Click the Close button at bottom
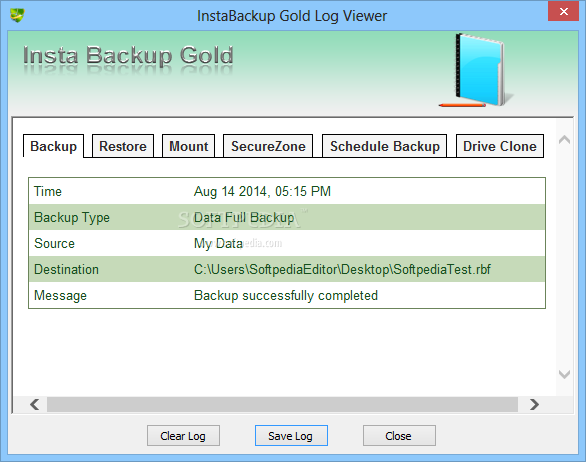 (399, 435)
